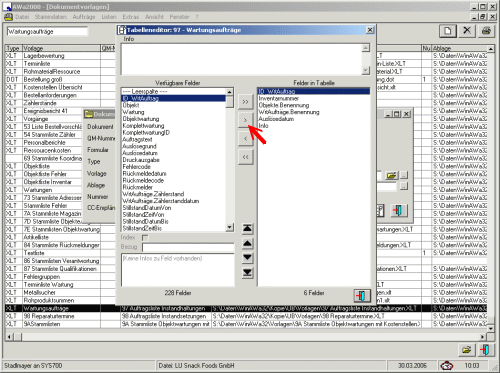Screen dimensions: 500x373
Task: Select 'Inventarnummer' in Felder in Tabelle
Action: pyautogui.click(x=314, y=98)
